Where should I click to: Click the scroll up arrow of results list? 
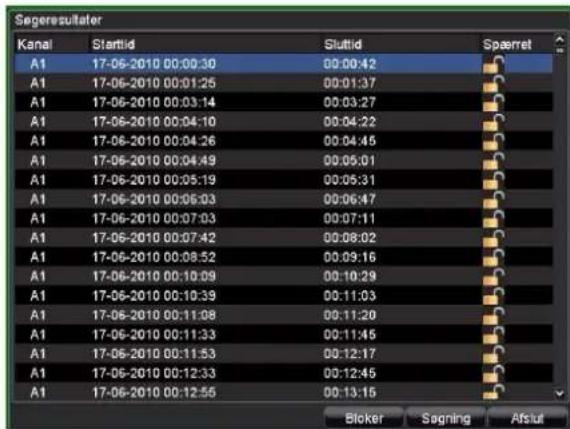[560, 39]
